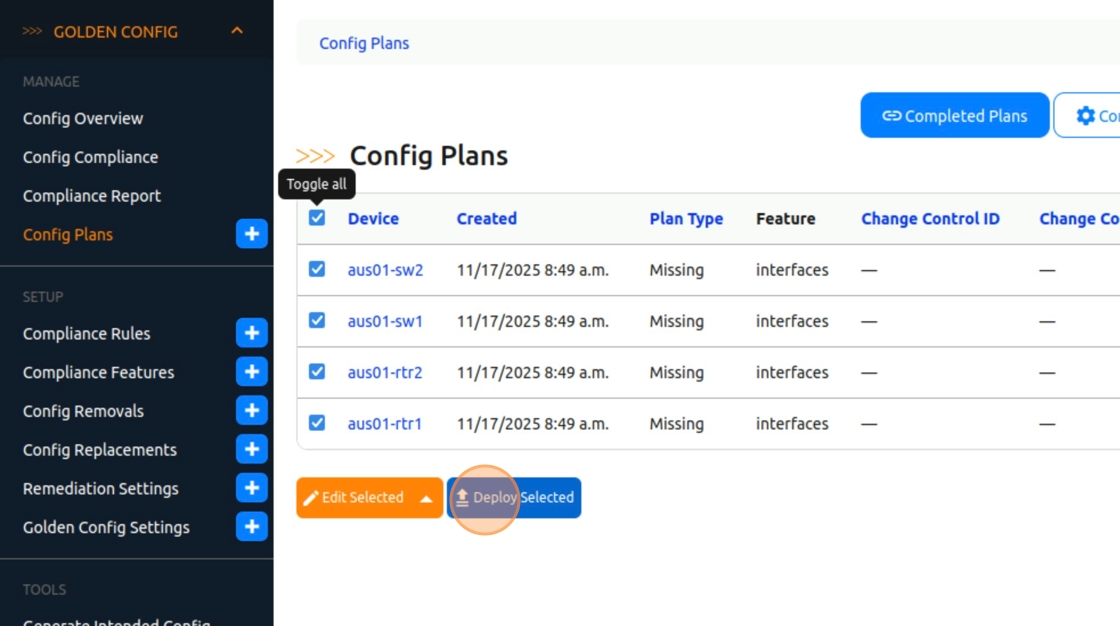The width and height of the screenshot is (1120, 626).
Task: Click the Deploy Selected button
Action: tap(514, 497)
